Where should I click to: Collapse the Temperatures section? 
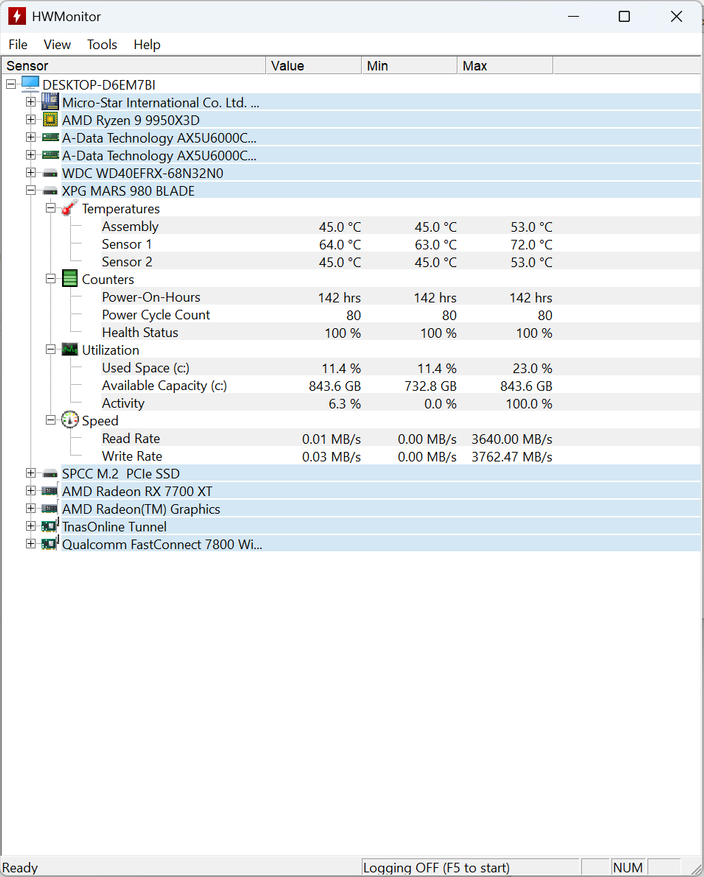point(50,208)
